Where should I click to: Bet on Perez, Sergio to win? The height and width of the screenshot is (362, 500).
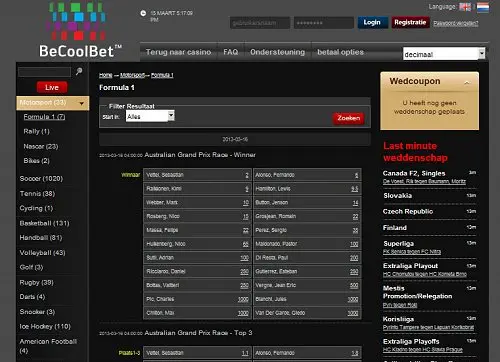point(307,230)
